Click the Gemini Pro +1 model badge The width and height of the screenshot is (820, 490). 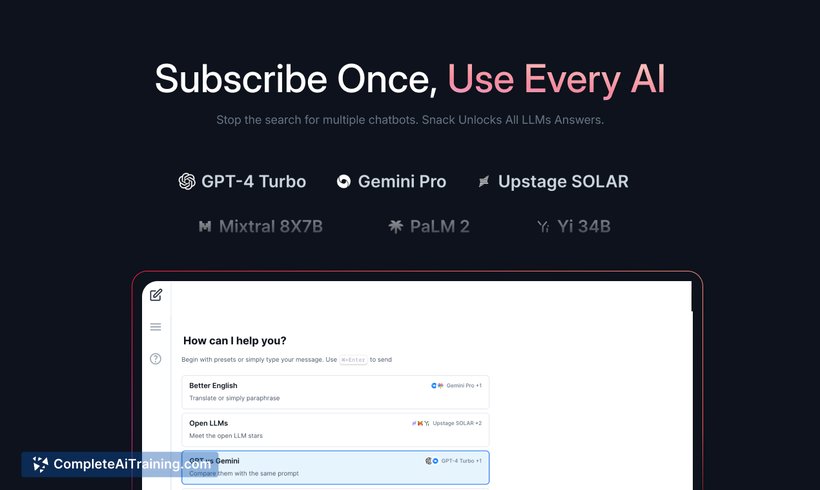[x=456, y=385]
